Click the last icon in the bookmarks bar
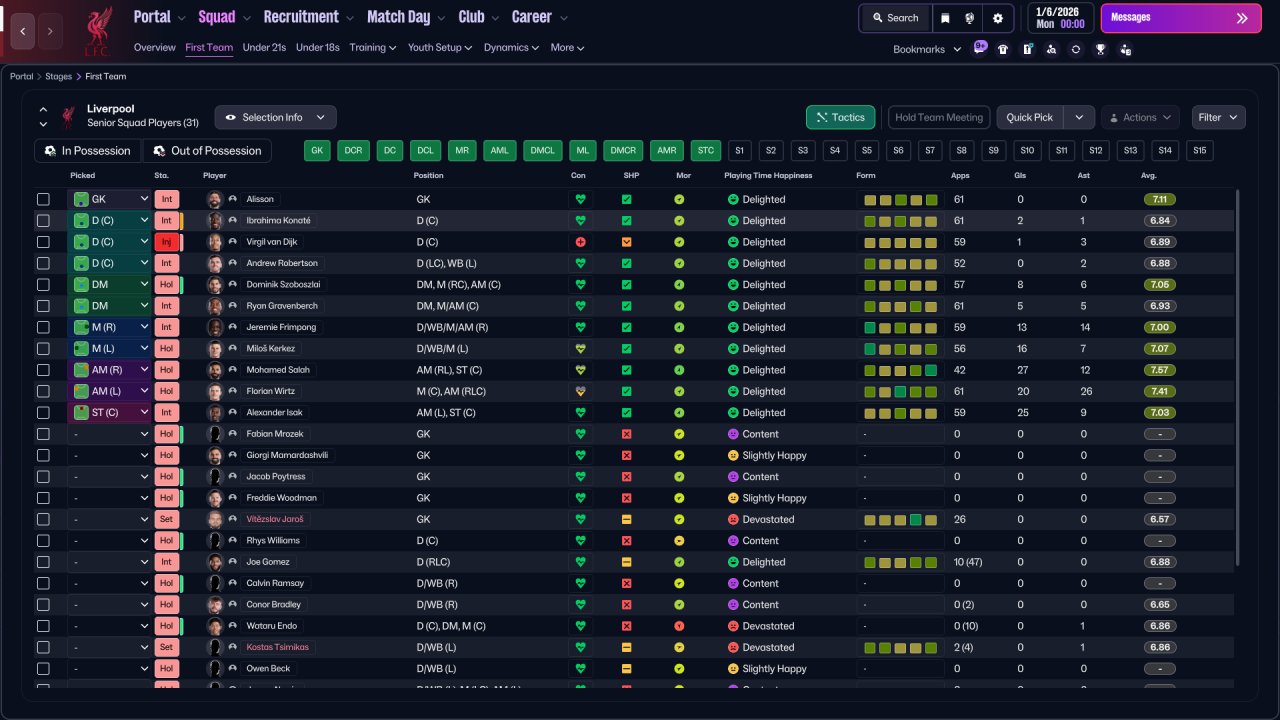1280x720 pixels. pyautogui.click(x=1125, y=49)
